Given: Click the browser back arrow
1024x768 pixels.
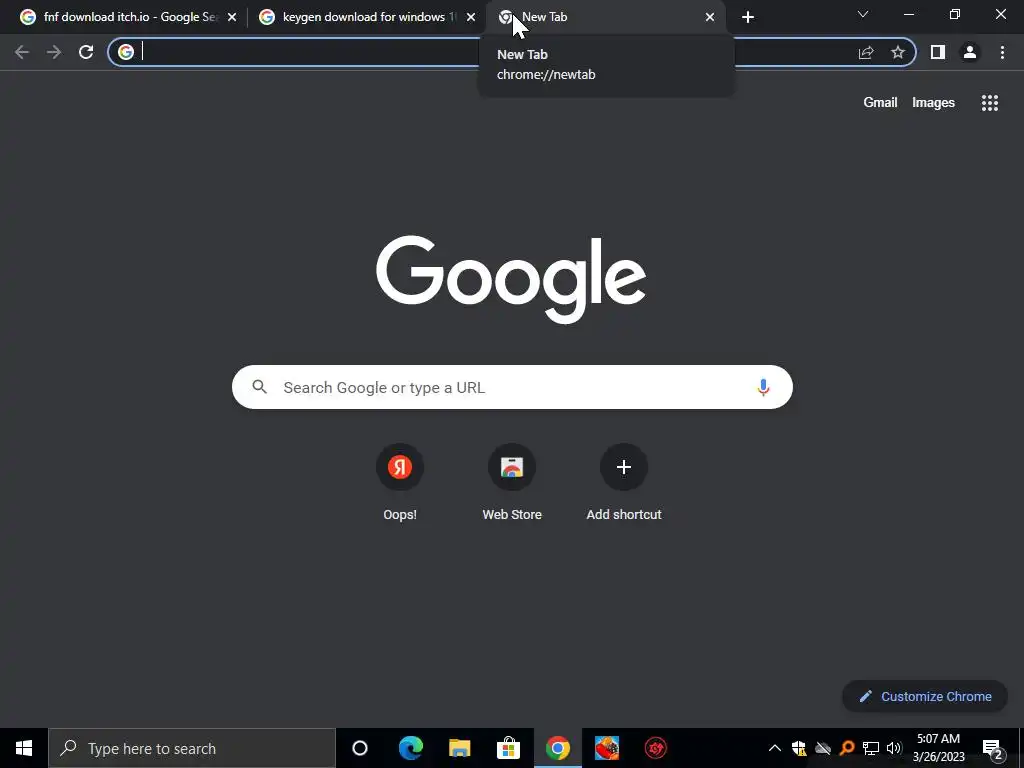Looking at the screenshot, I should (x=22, y=52).
